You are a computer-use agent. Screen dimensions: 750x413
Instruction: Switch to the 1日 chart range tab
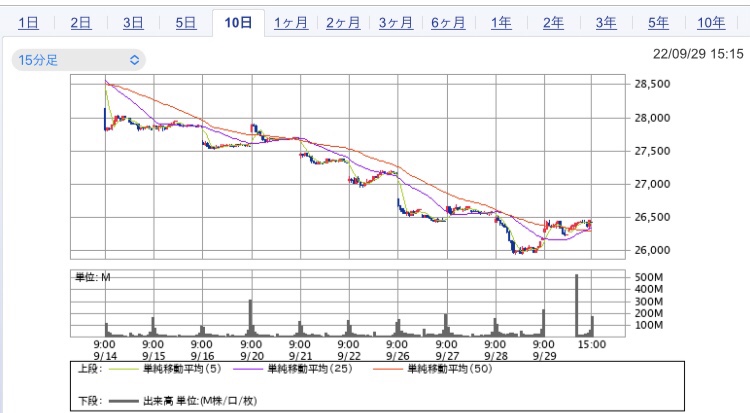tap(28, 22)
